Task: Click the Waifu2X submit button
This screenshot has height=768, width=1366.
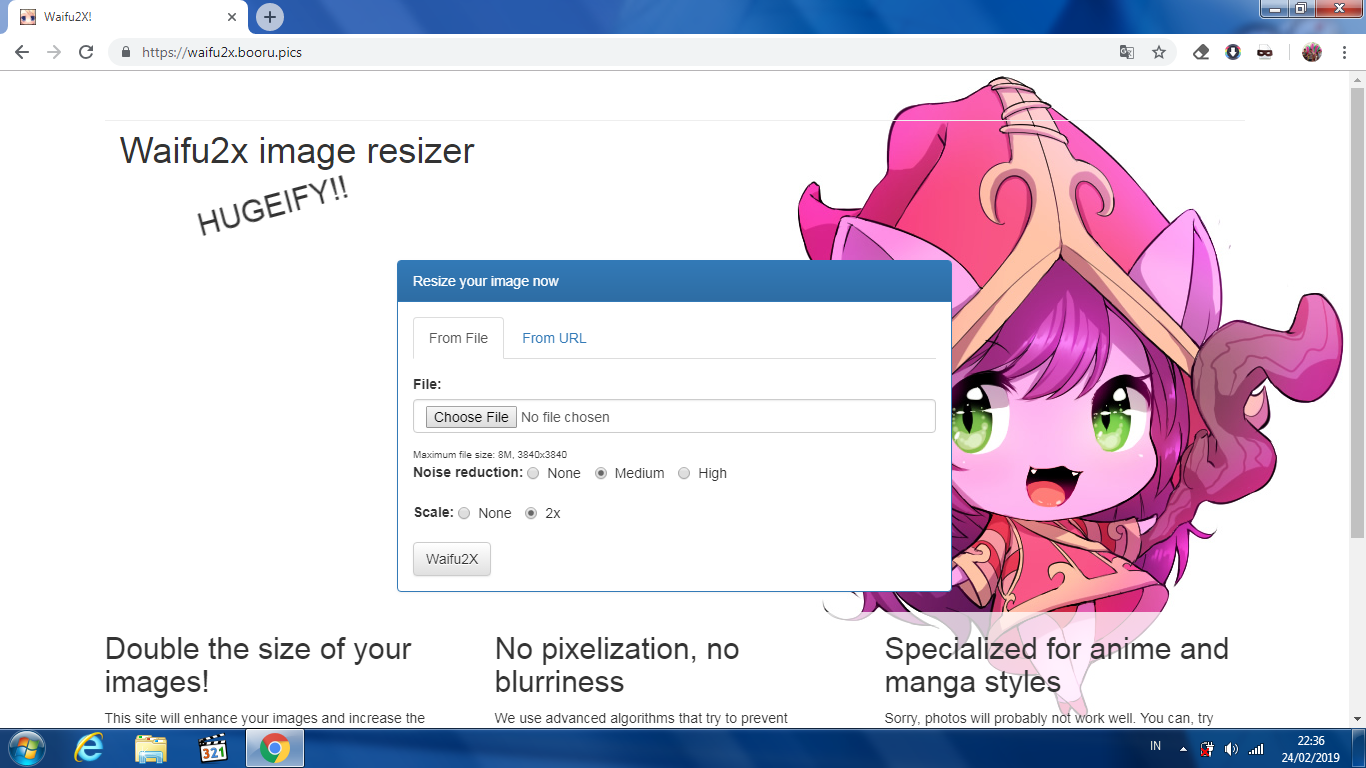Action: [x=452, y=559]
